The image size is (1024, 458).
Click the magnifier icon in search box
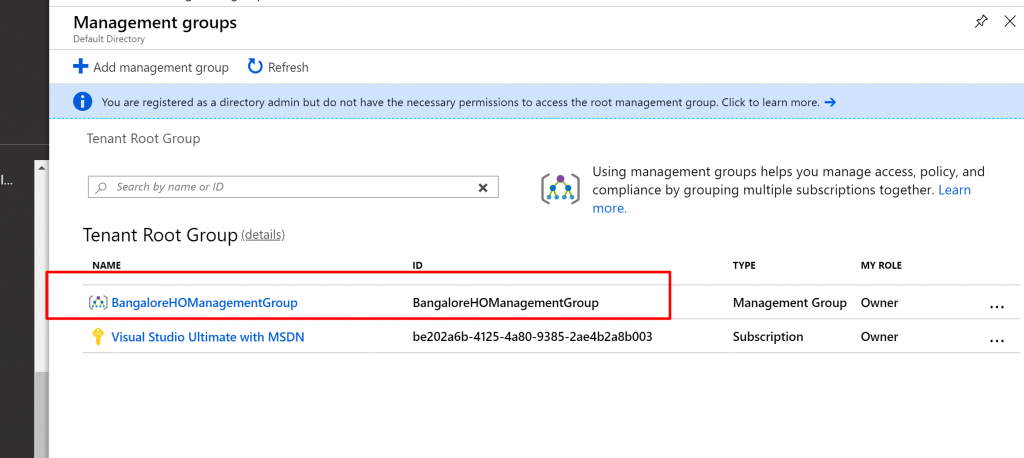(x=101, y=187)
